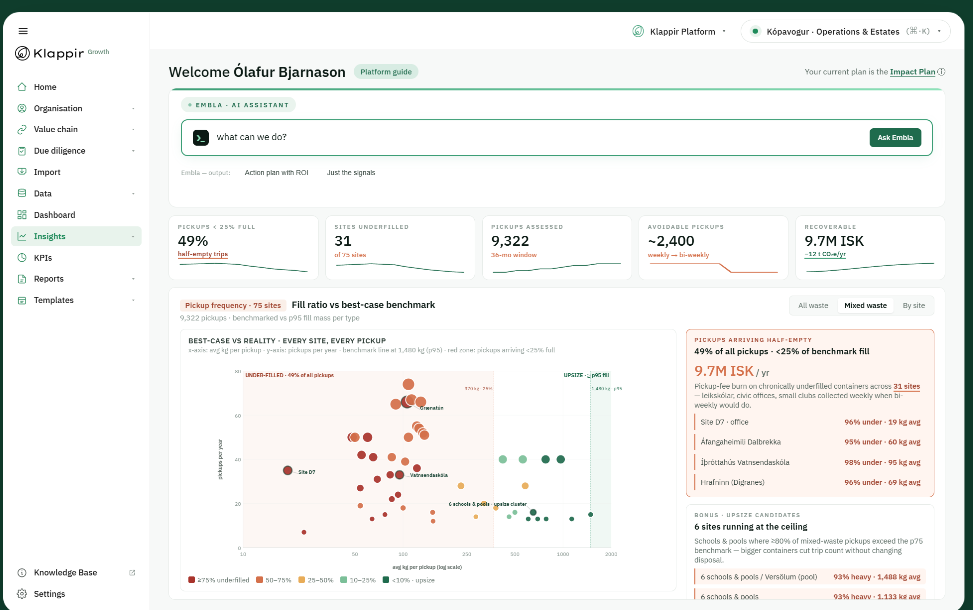This screenshot has height=610, width=973.
Task: Expand the Organisation menu chevron
Action: tap(133, 109)
